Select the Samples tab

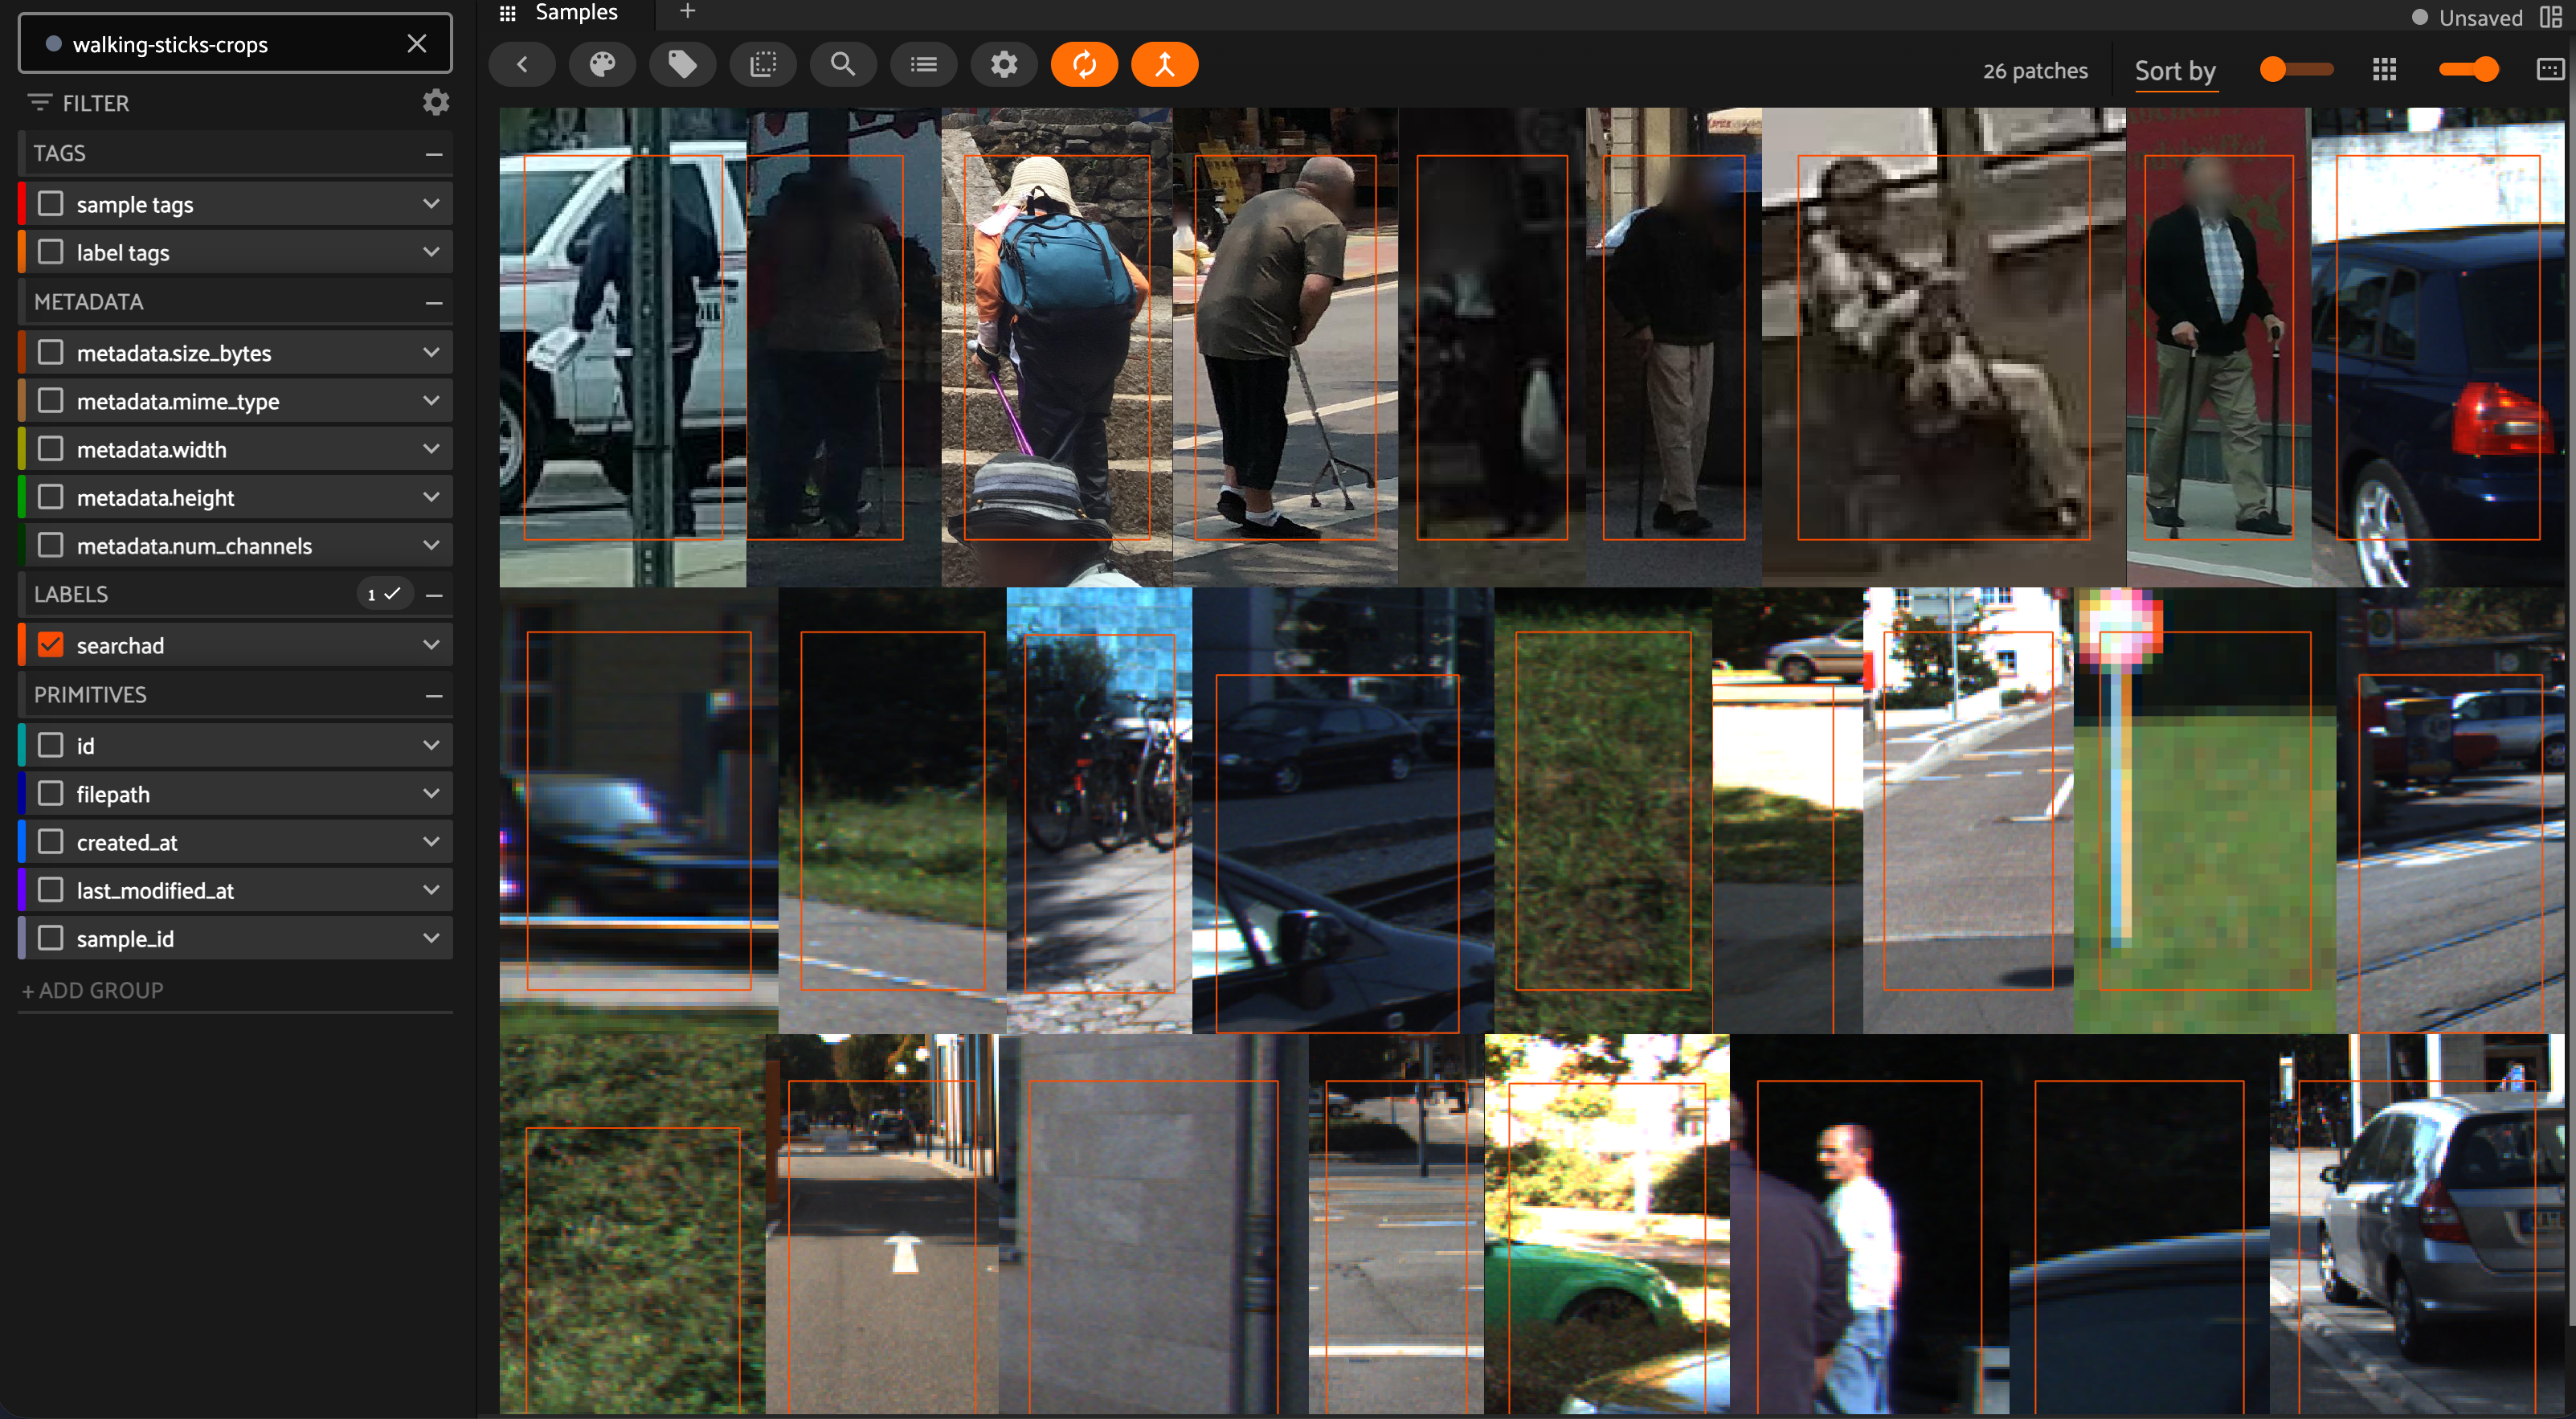pos(576,12)
